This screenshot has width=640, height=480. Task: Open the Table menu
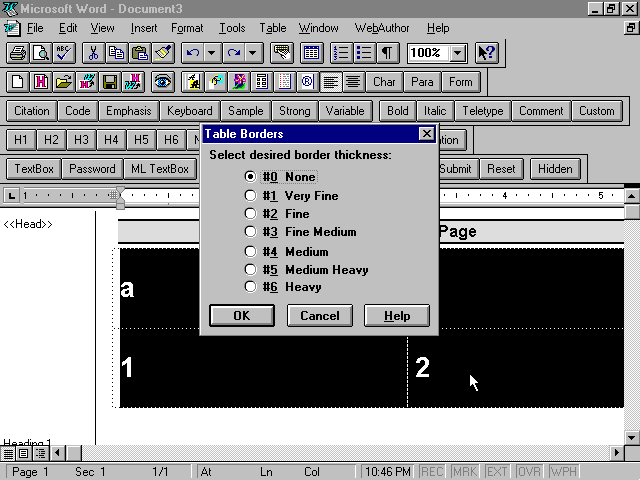point(272,28)
